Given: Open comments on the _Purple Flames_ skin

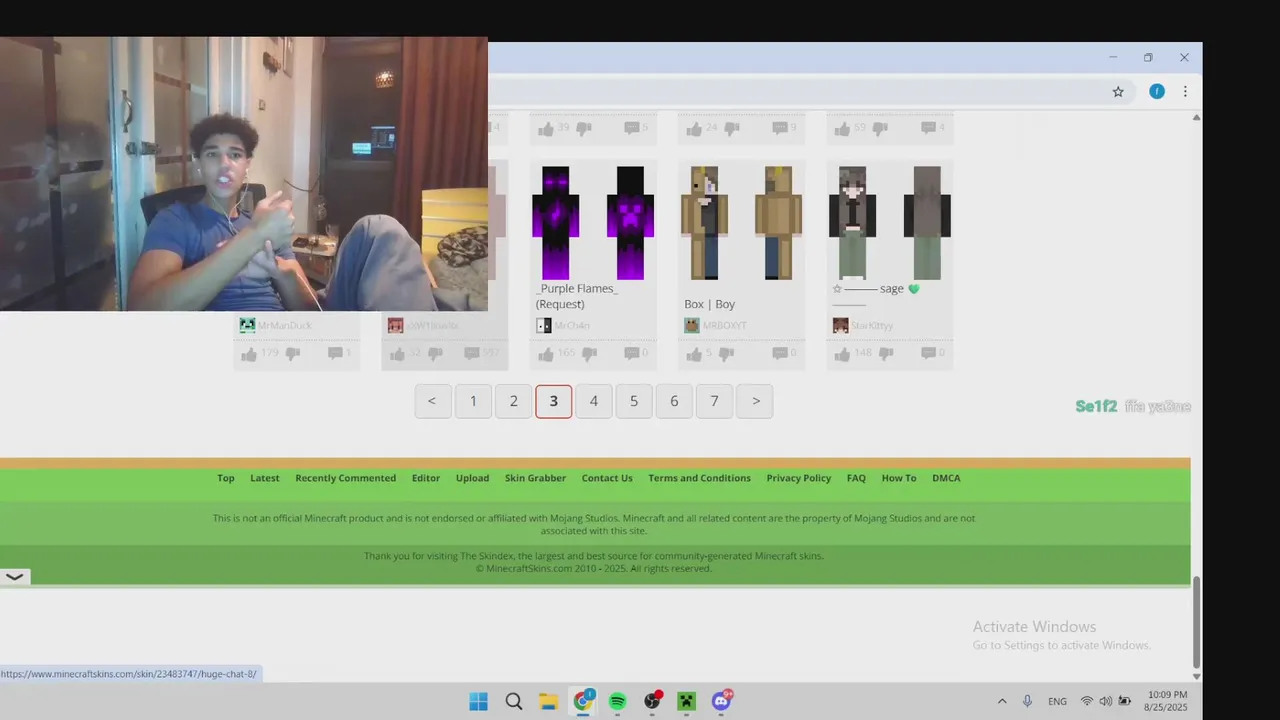Looking at the screenshot, I should pos(632,353).
